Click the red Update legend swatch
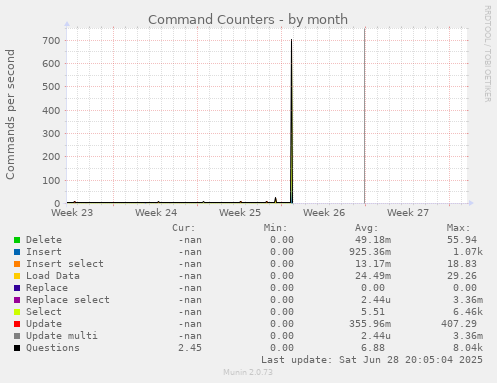 17,324
